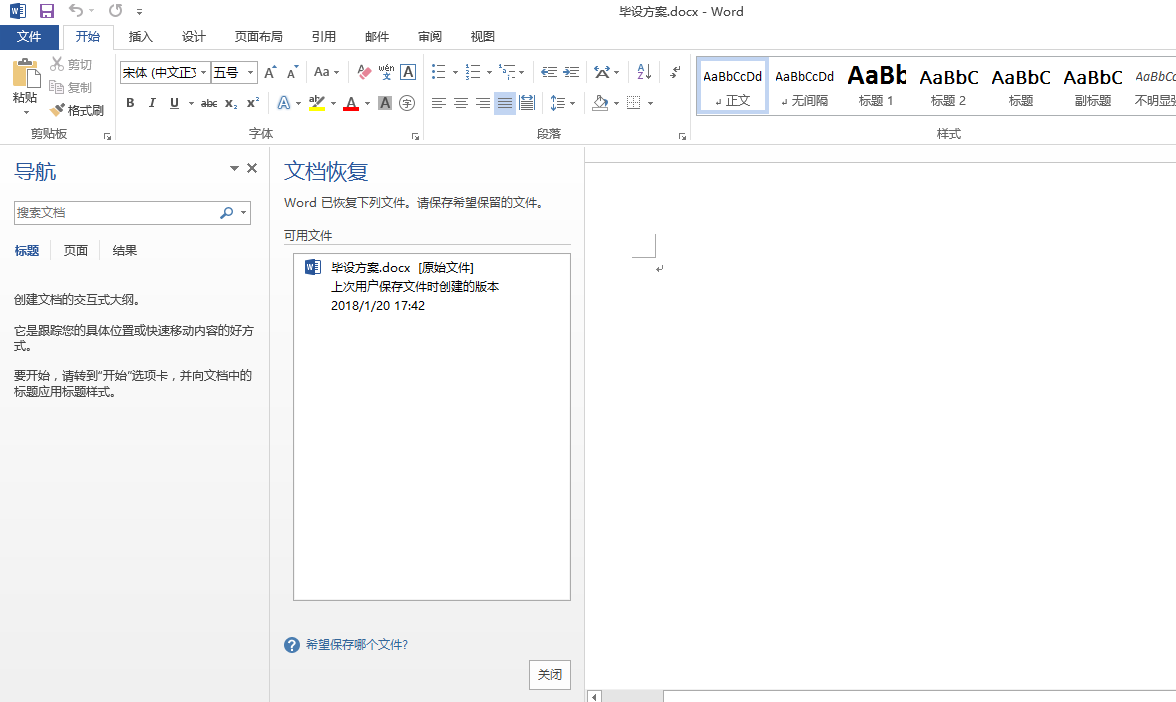This screenshot has width=1176, height=702.
Task: Open the Change Case Aa dropdown
Action: pyautogui.click(x=326, y=72)
